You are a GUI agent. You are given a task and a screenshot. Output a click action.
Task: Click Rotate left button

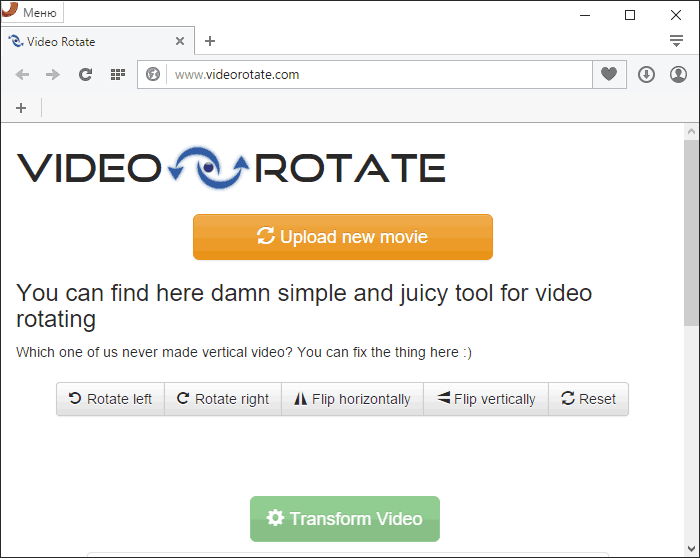110,399
